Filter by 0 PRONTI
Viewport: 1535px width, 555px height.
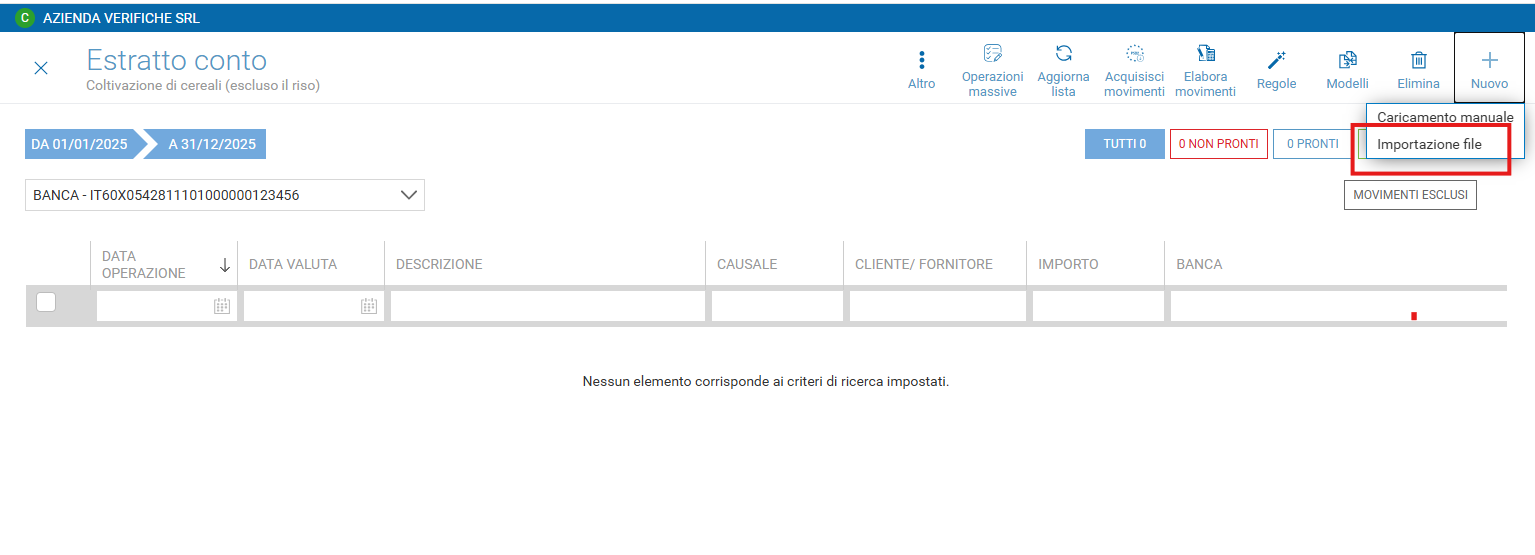coord(1312,144)
